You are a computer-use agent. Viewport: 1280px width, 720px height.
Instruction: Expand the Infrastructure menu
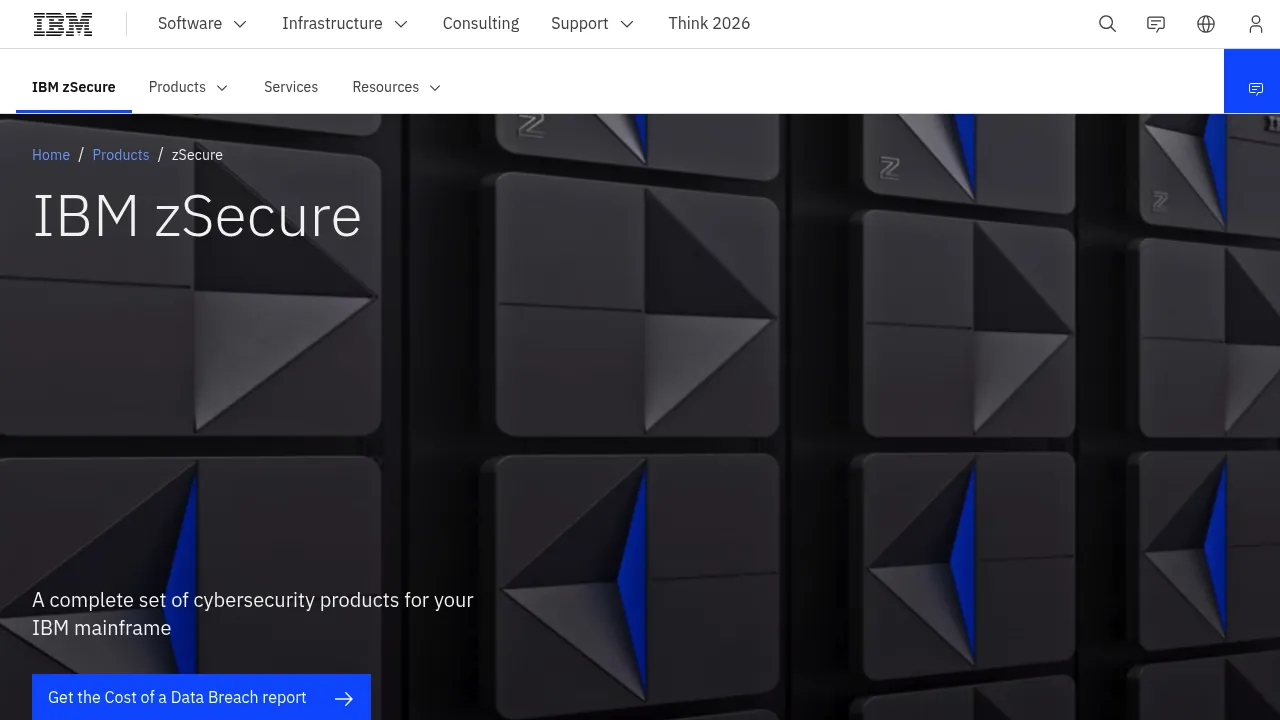tap(345, 24)
